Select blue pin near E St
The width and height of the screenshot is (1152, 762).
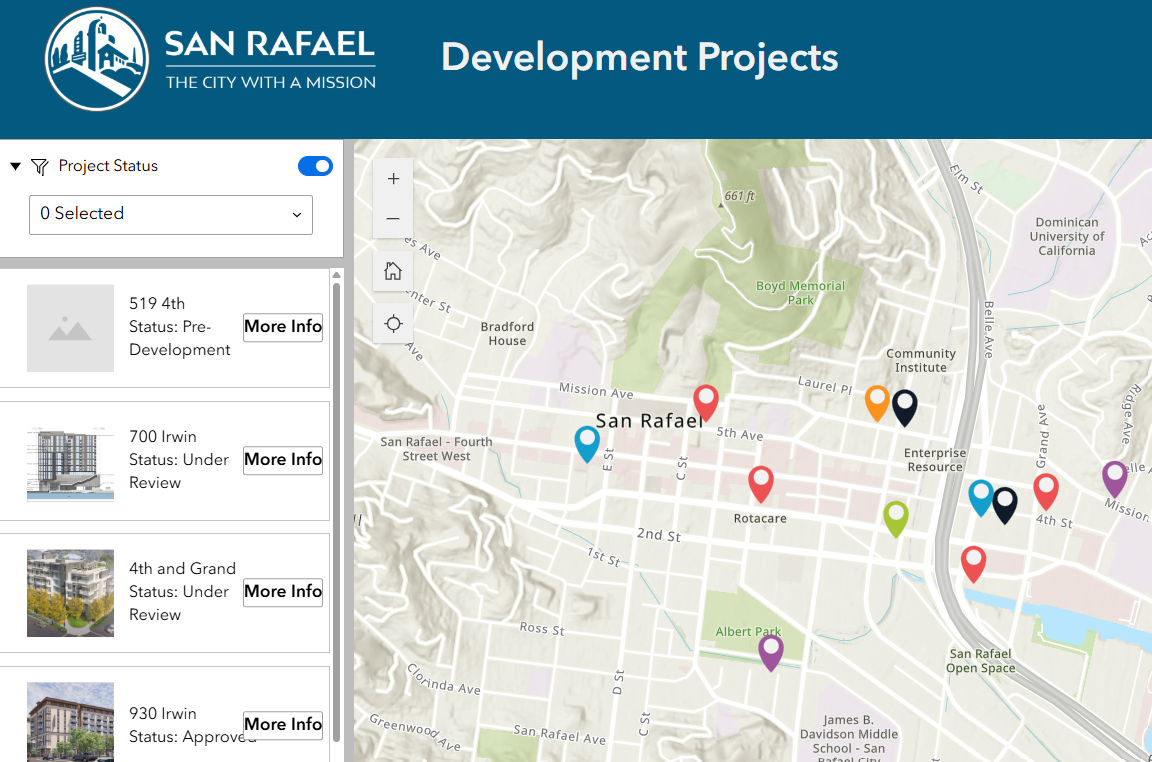(587, 445)
